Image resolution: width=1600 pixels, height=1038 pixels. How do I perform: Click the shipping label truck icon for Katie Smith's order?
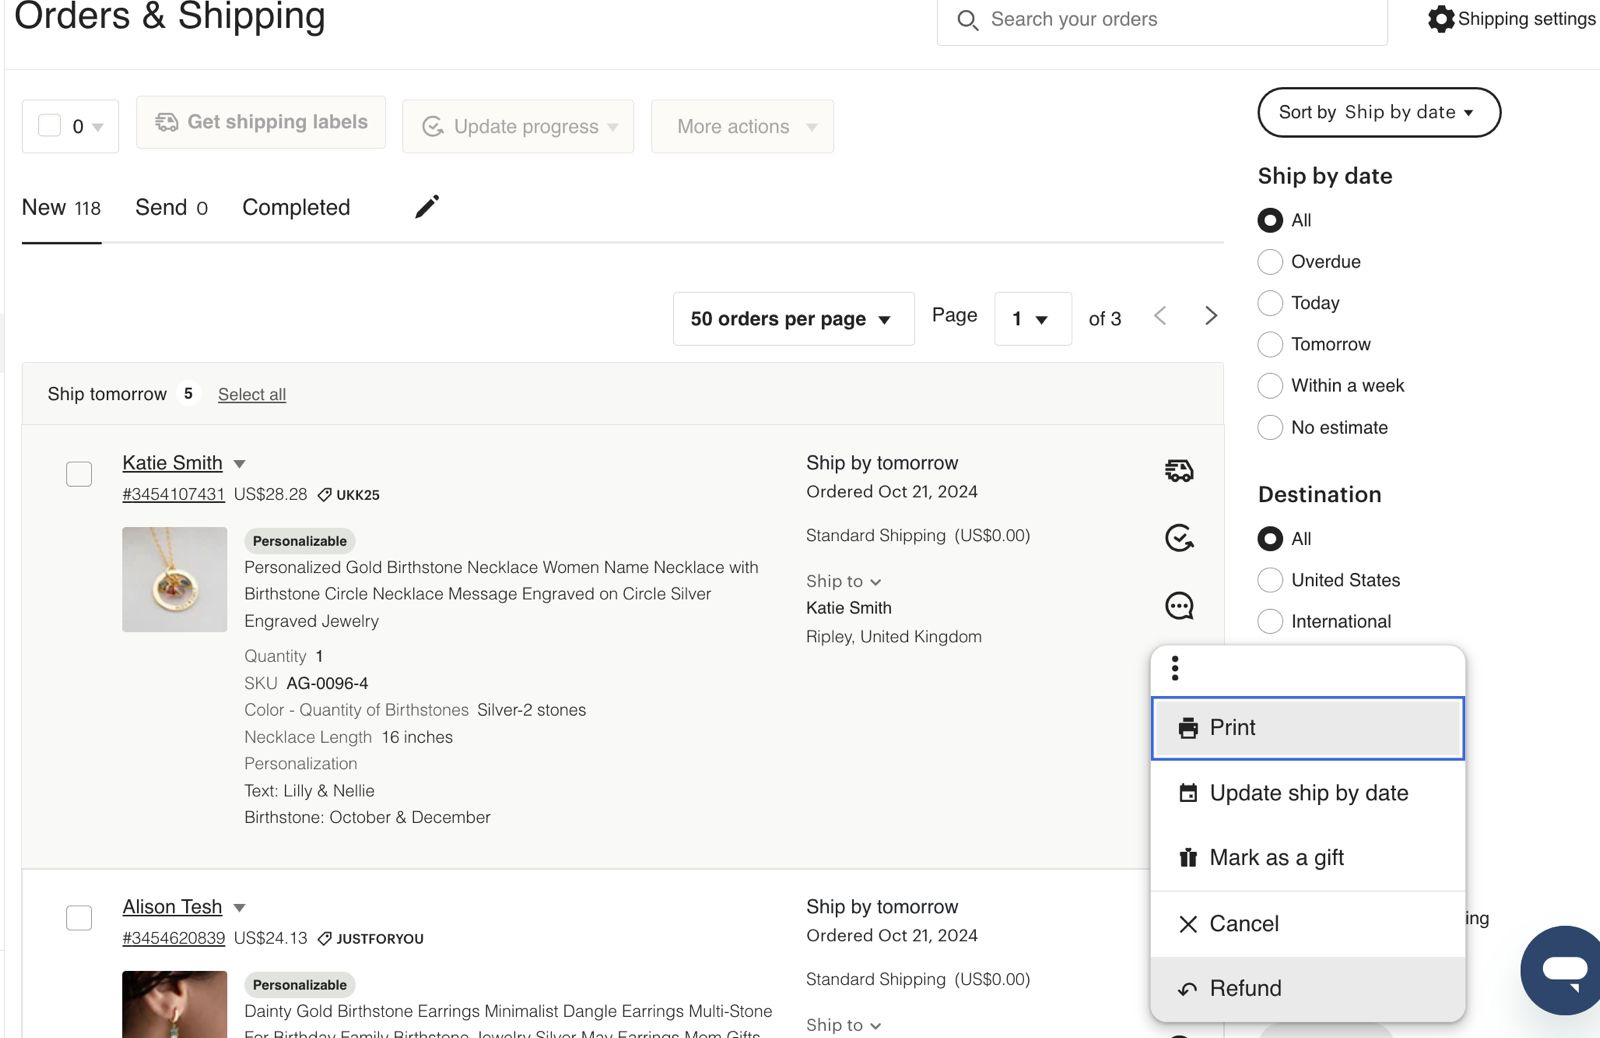[1179, 470]
